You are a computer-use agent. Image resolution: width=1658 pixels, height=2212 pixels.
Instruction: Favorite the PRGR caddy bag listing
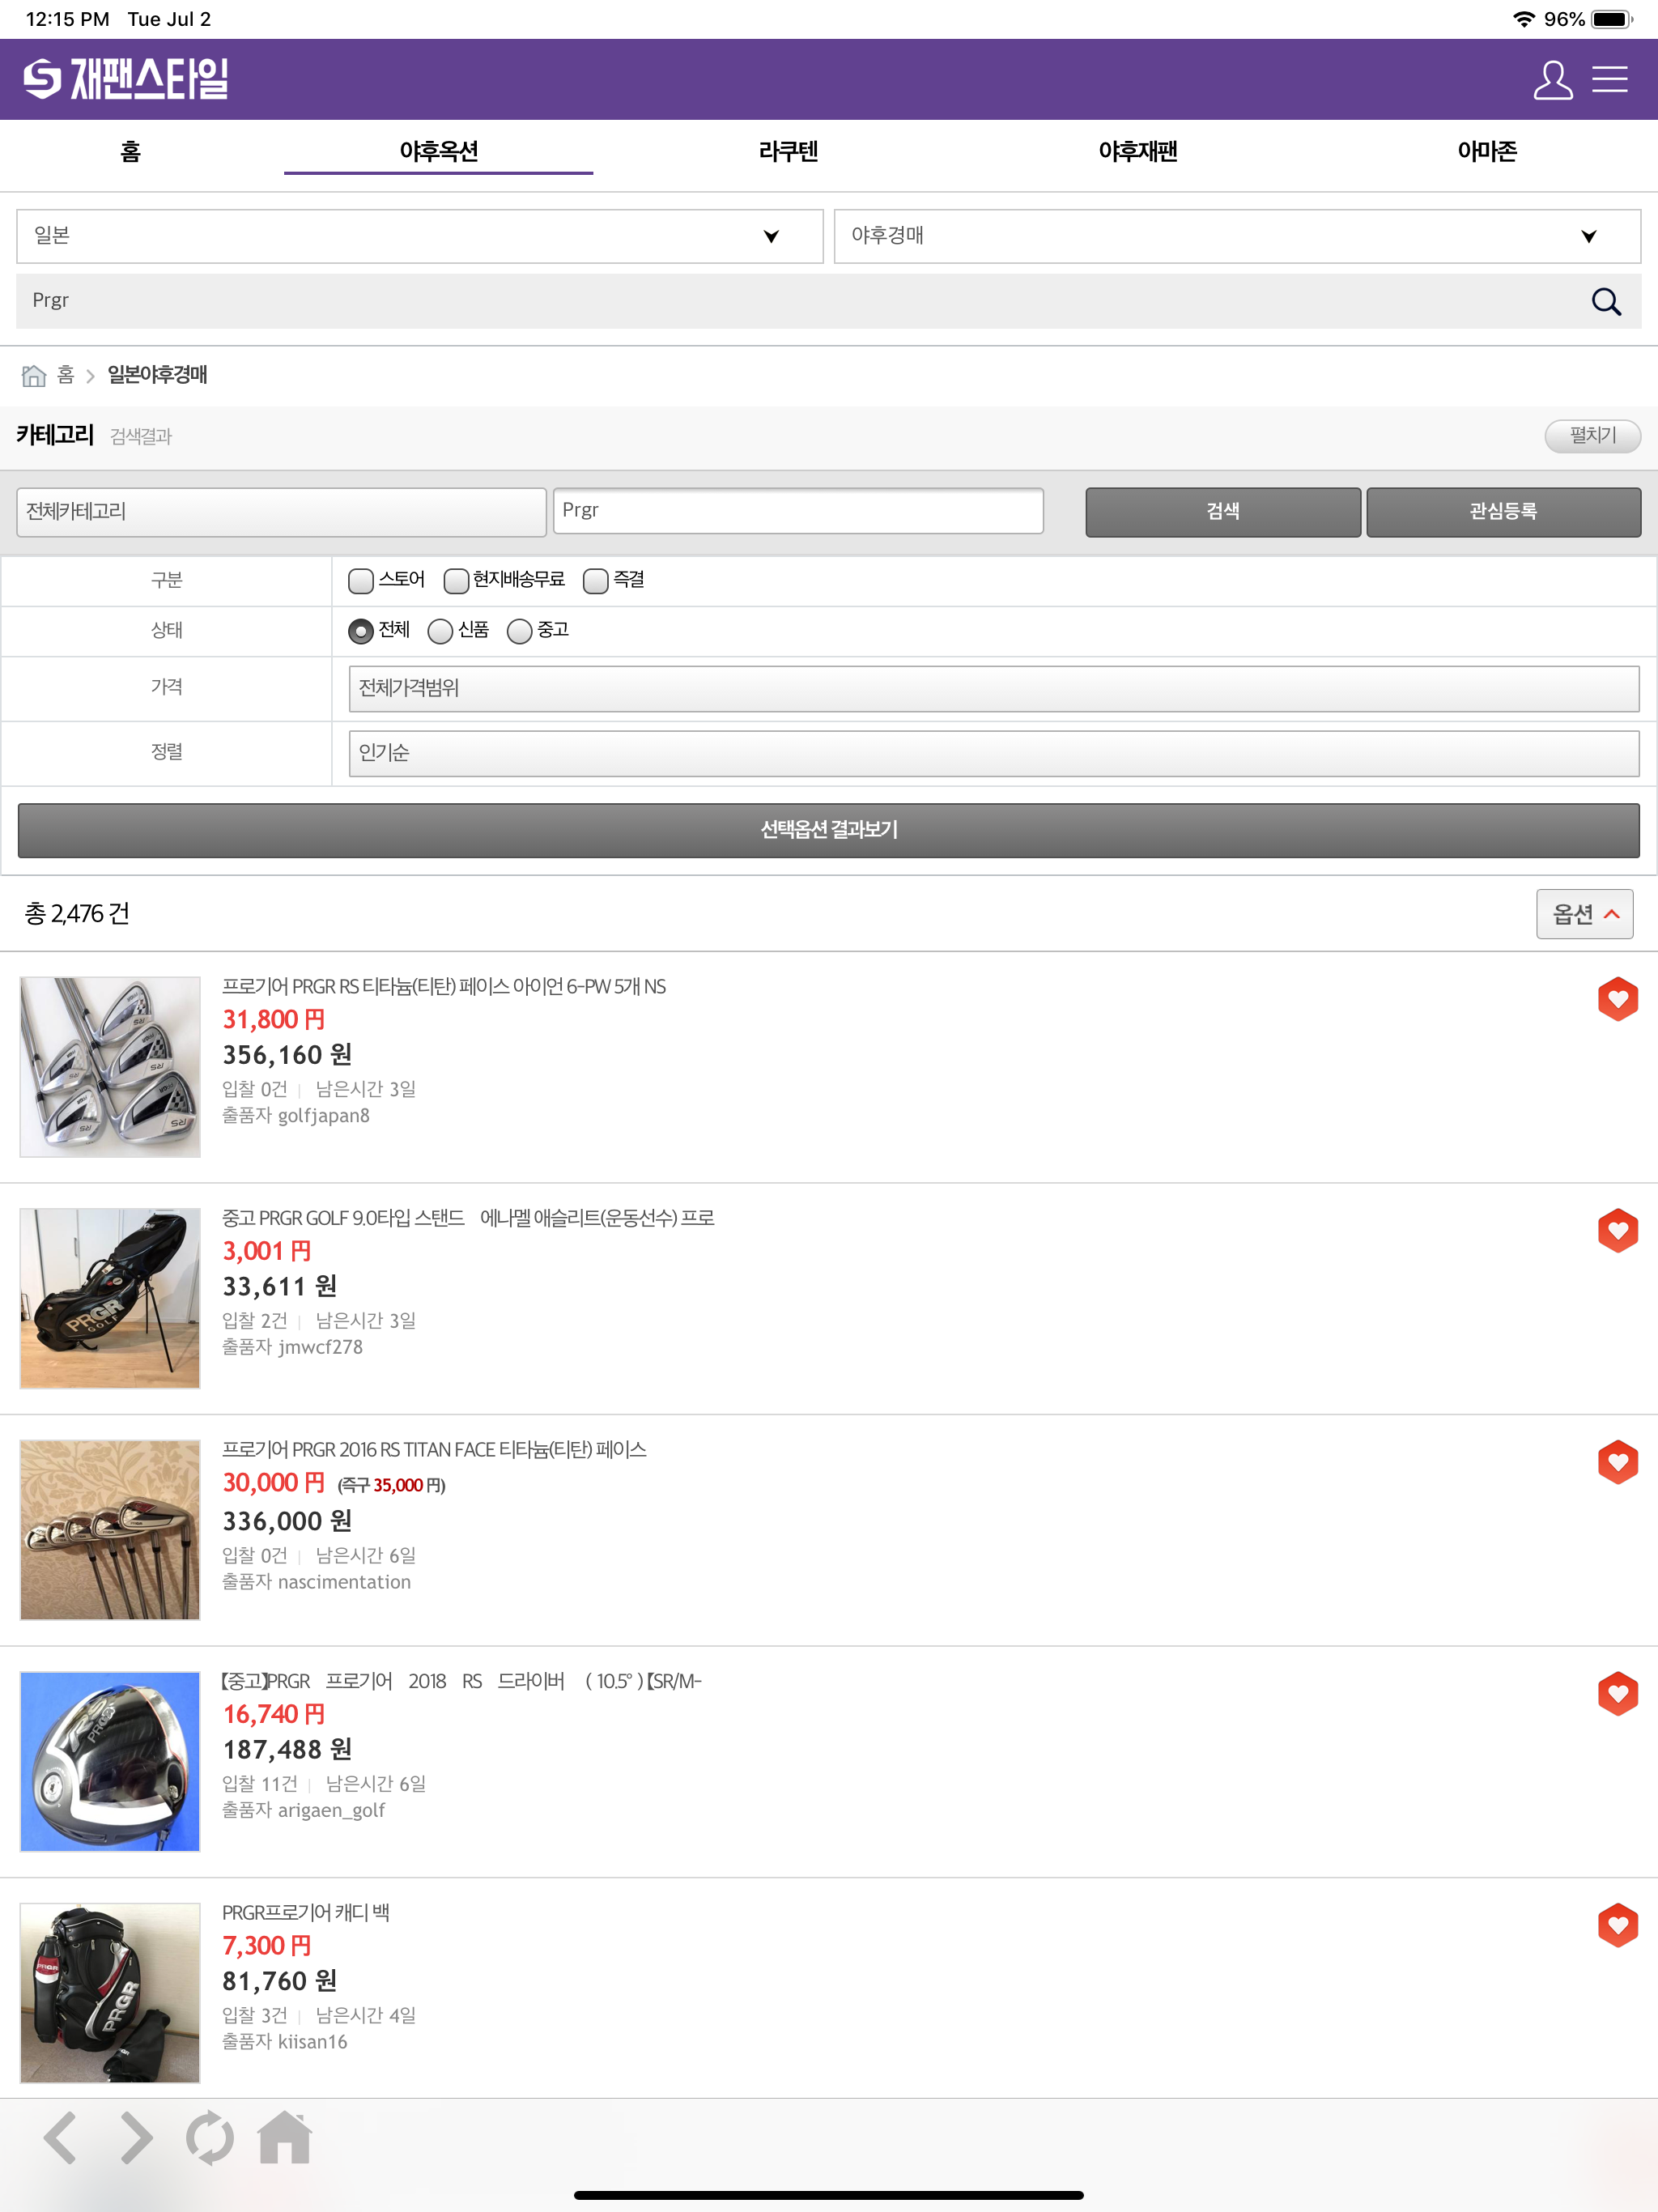[1617, 1925]
